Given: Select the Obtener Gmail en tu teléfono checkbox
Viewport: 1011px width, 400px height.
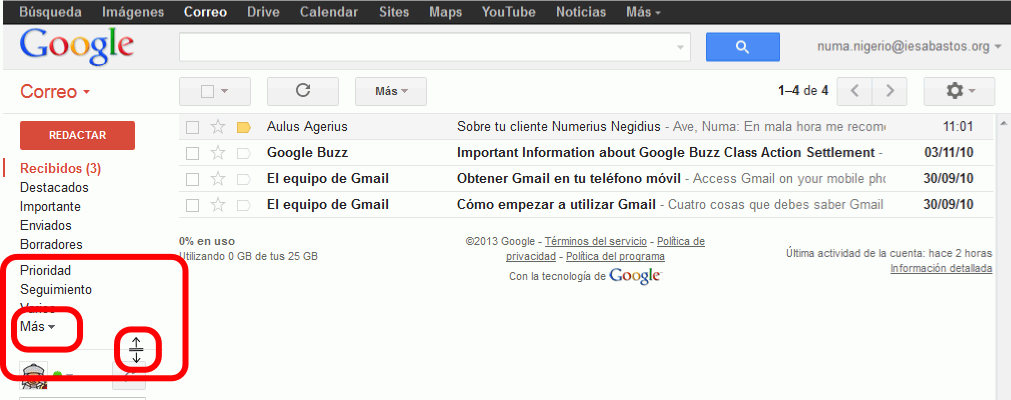Looking at the screenshot, I should click(x=192, y=179).
